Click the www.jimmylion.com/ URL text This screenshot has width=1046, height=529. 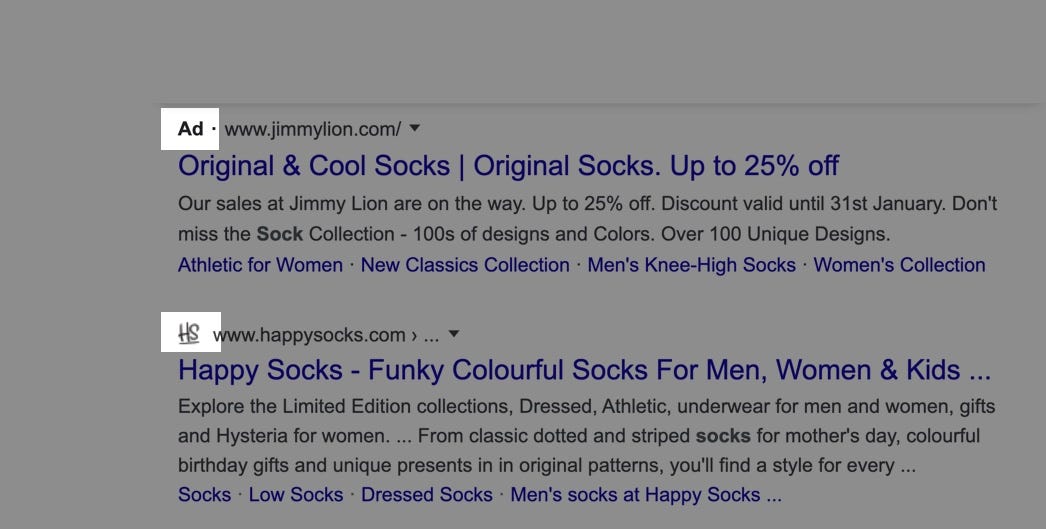coord(313,129)
